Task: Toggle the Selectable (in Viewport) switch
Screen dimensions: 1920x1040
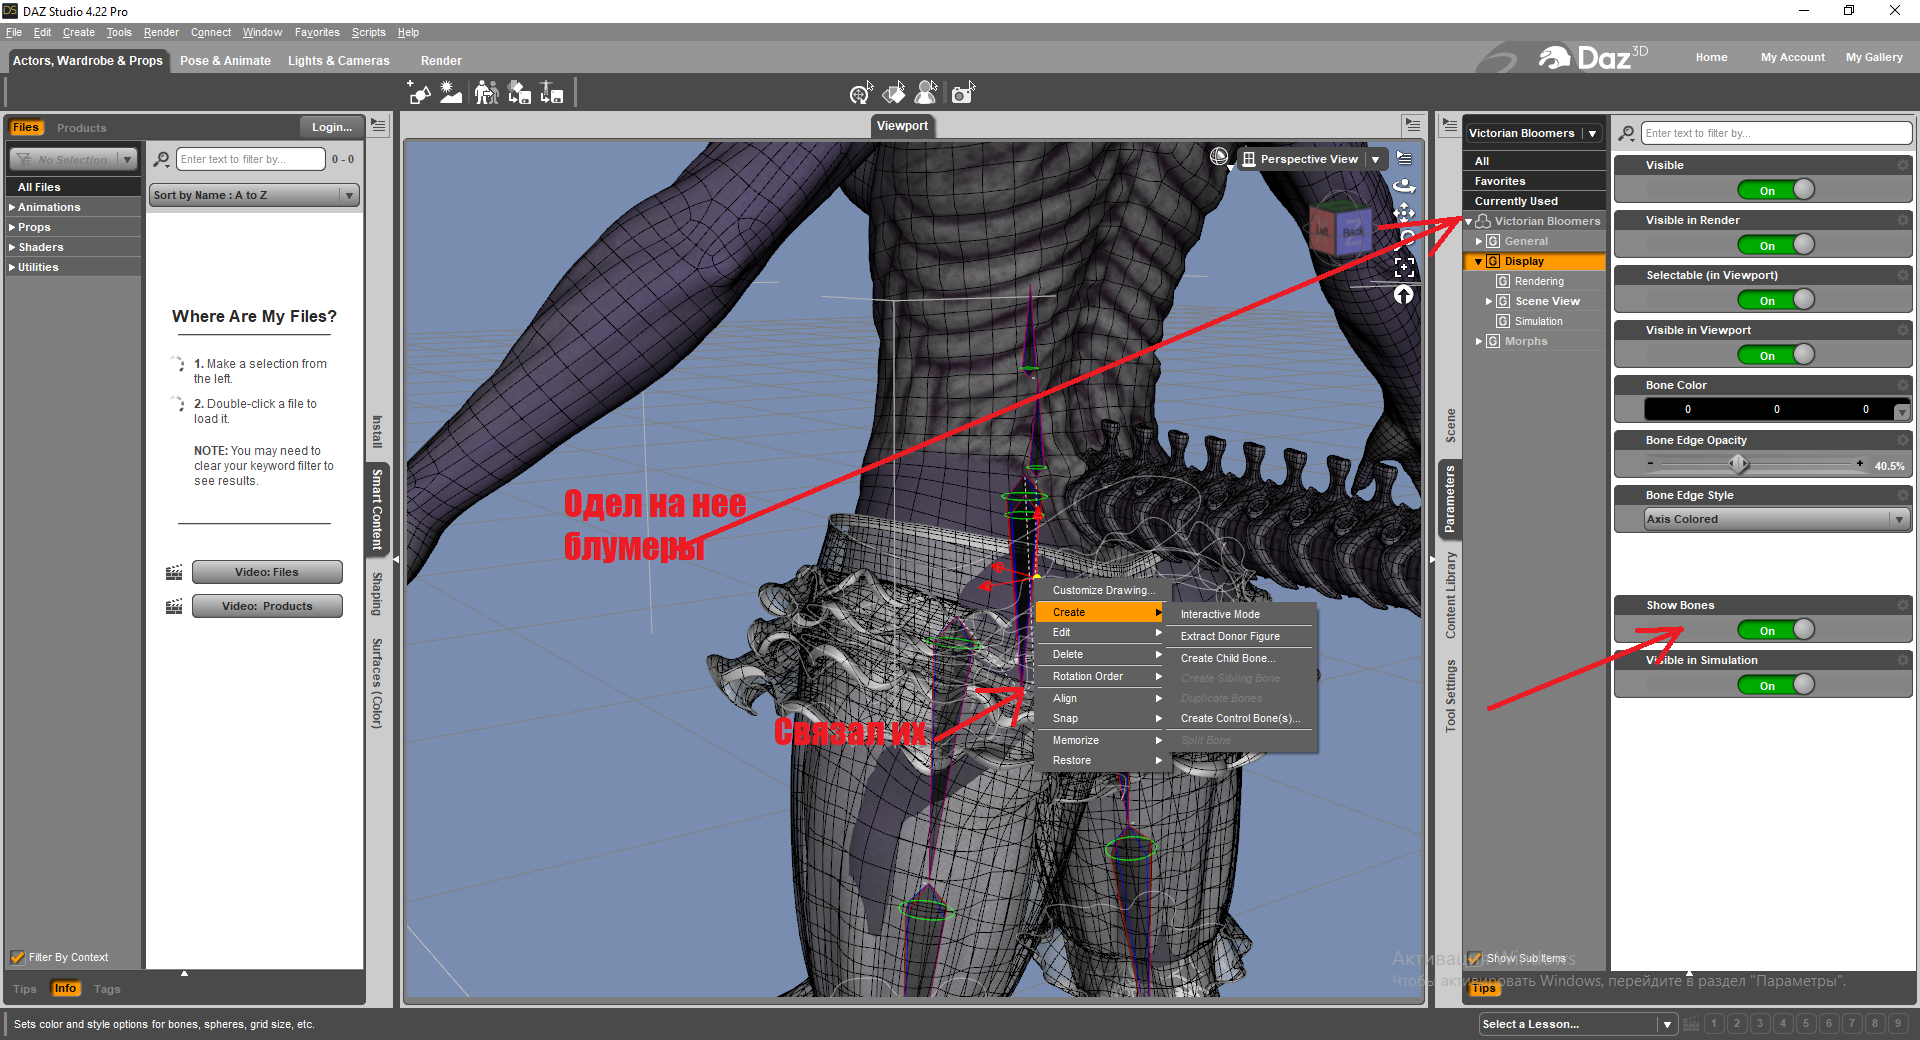Action: 1775,300
